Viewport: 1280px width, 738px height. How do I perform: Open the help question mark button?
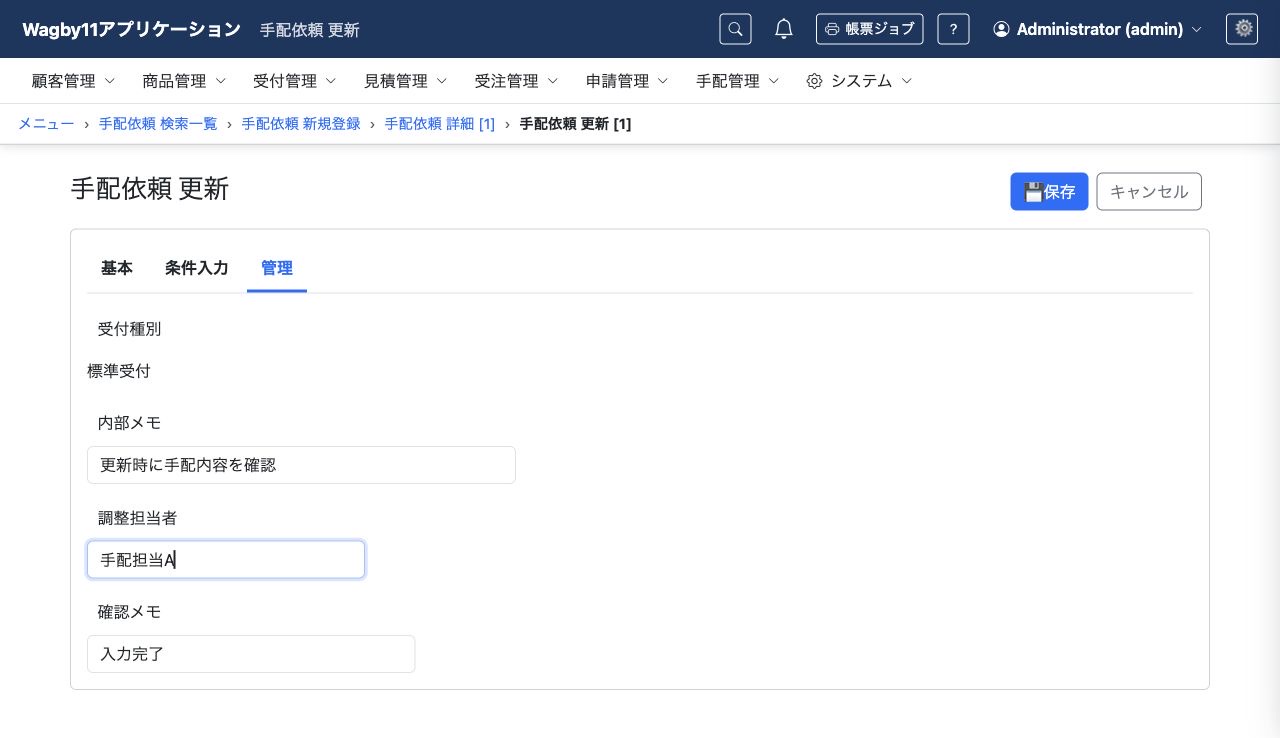953,29
